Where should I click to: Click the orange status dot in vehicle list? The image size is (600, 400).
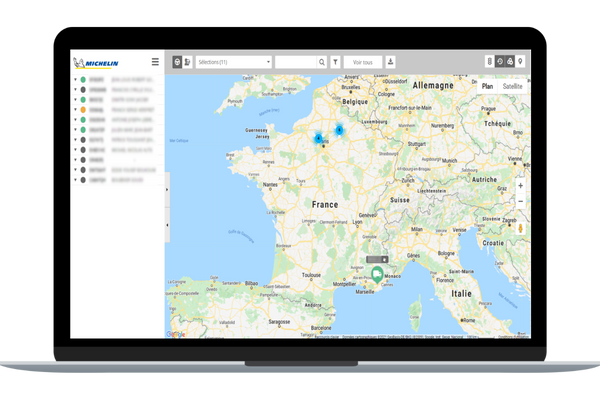(83, 110)
